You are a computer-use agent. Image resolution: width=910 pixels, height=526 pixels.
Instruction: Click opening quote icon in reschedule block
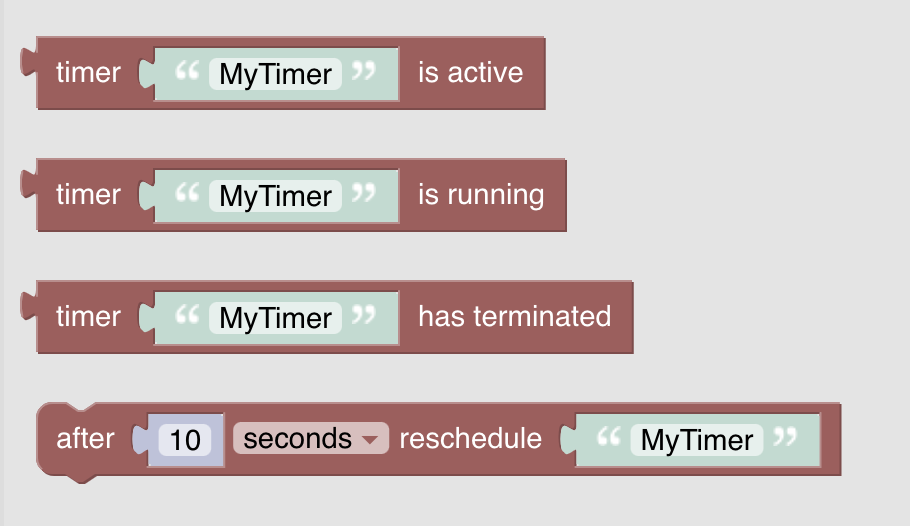click(609, 437)
